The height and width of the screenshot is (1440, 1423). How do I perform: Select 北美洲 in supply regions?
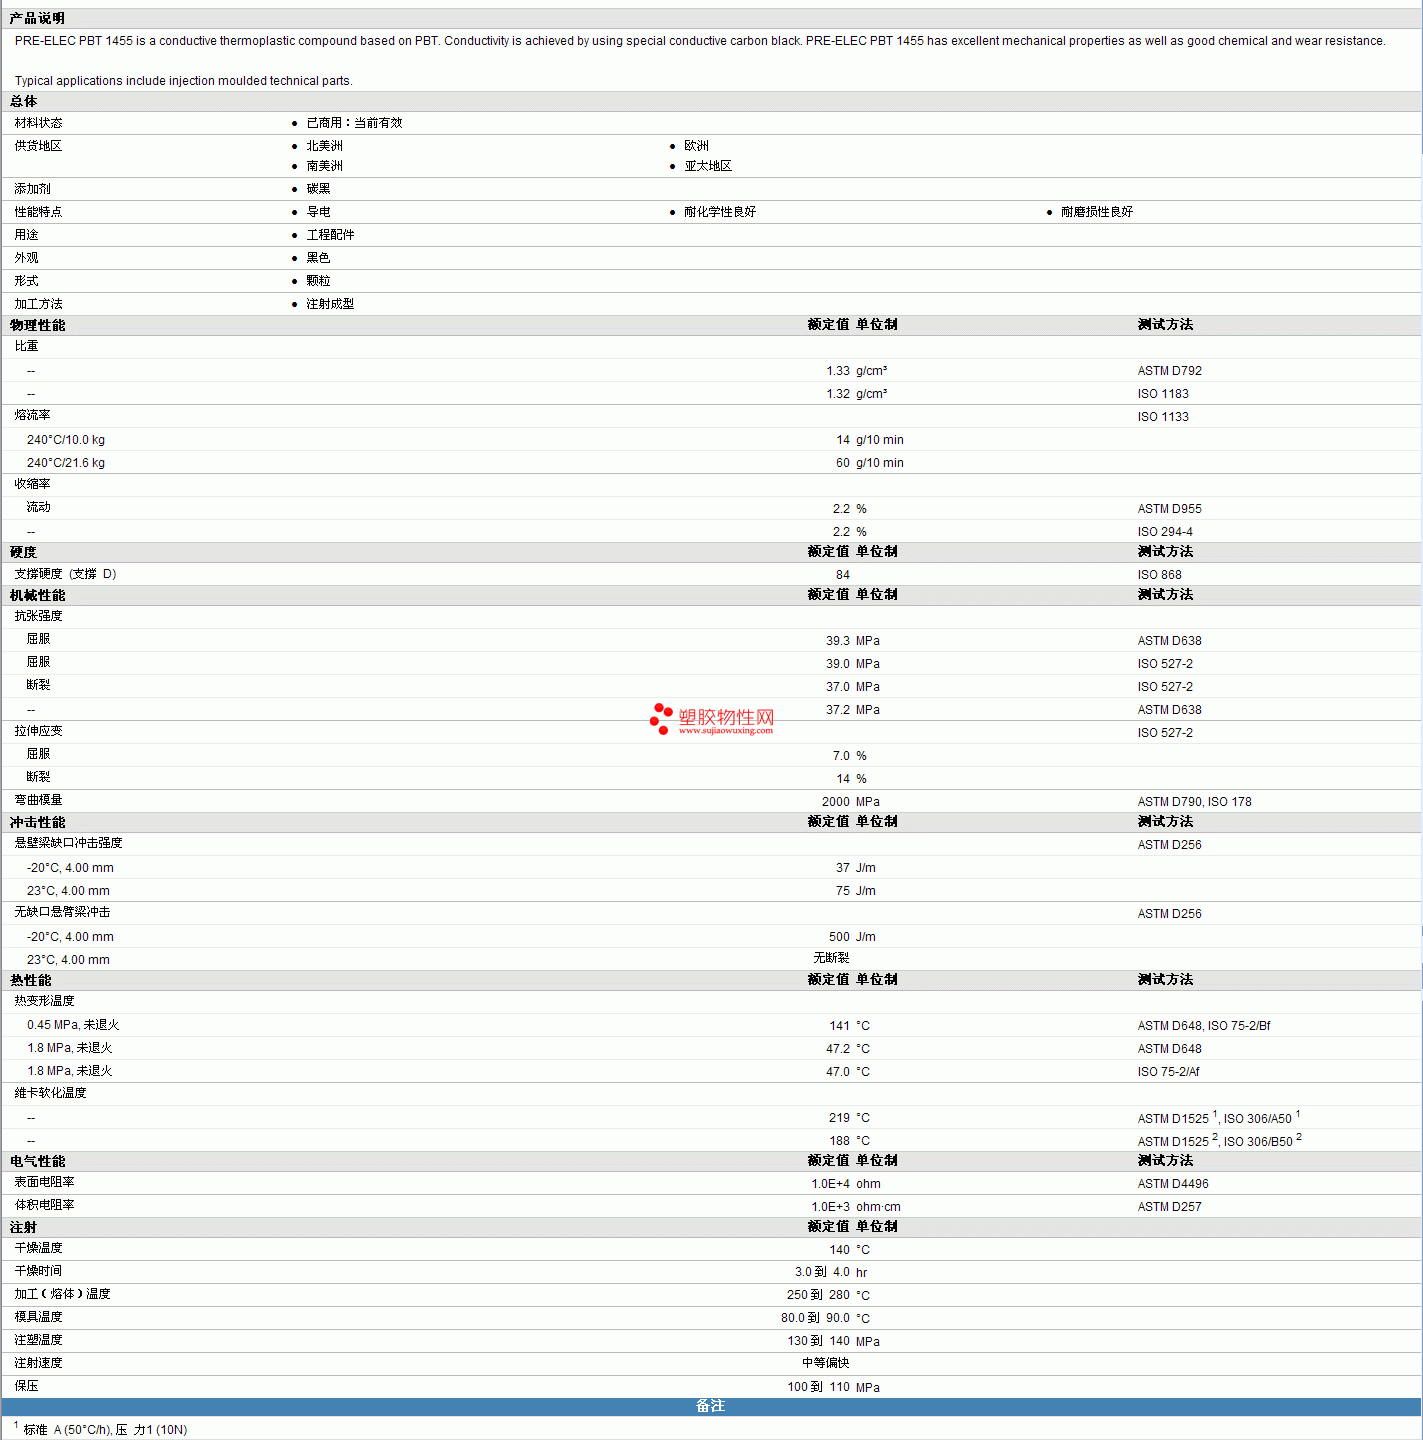click(x=324, y=146)
